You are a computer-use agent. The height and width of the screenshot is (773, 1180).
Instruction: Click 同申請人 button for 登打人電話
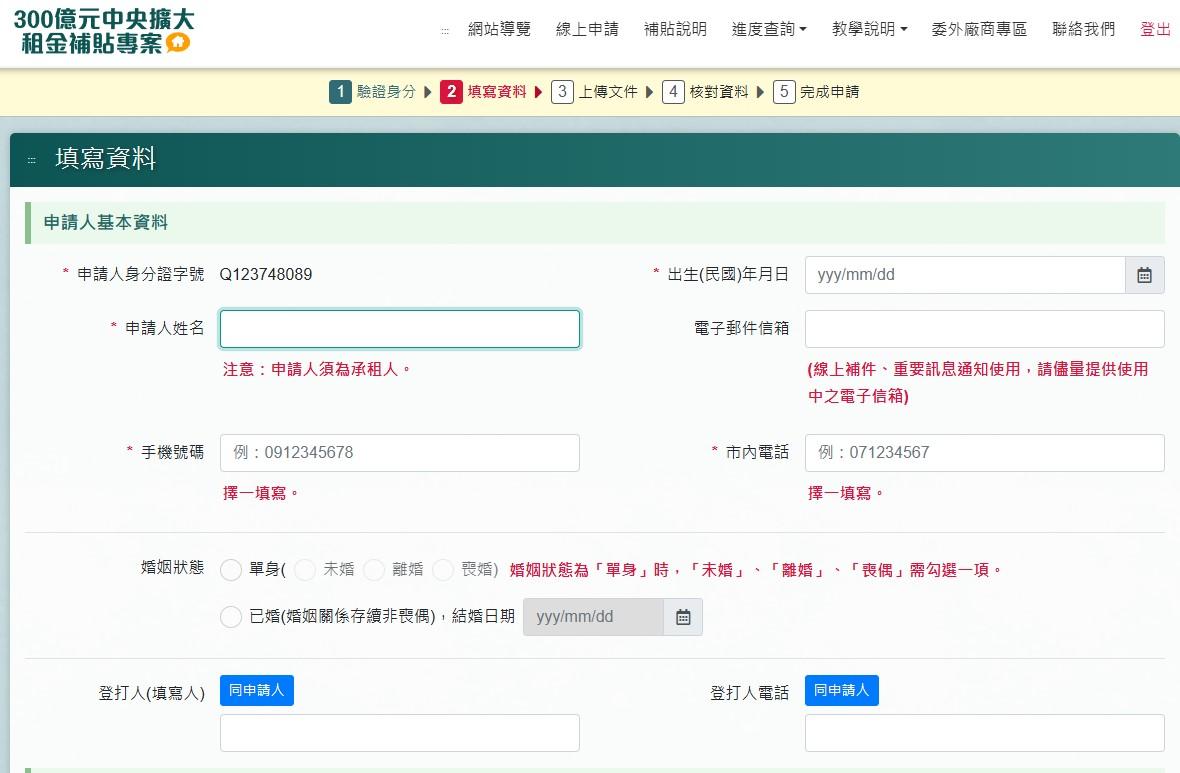(841, 690)
